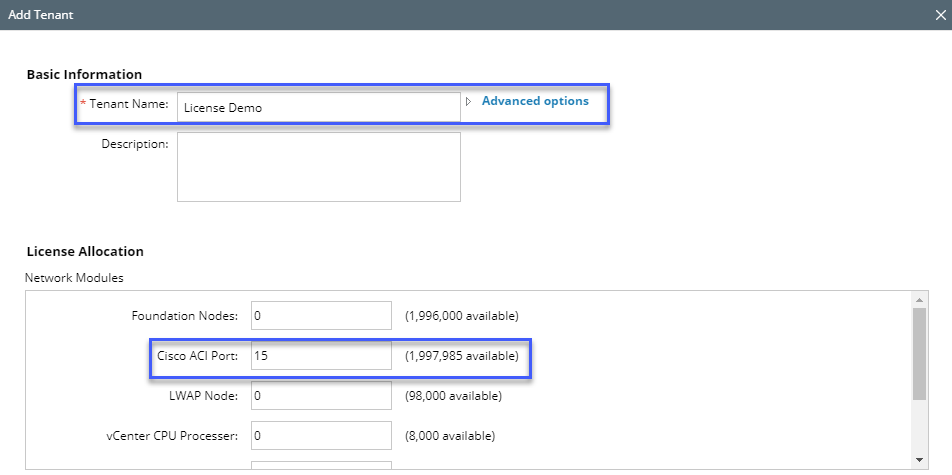Click the Network Modules scrollbar thumb
This screenshot has height=475, width=952.
[919, 352]
